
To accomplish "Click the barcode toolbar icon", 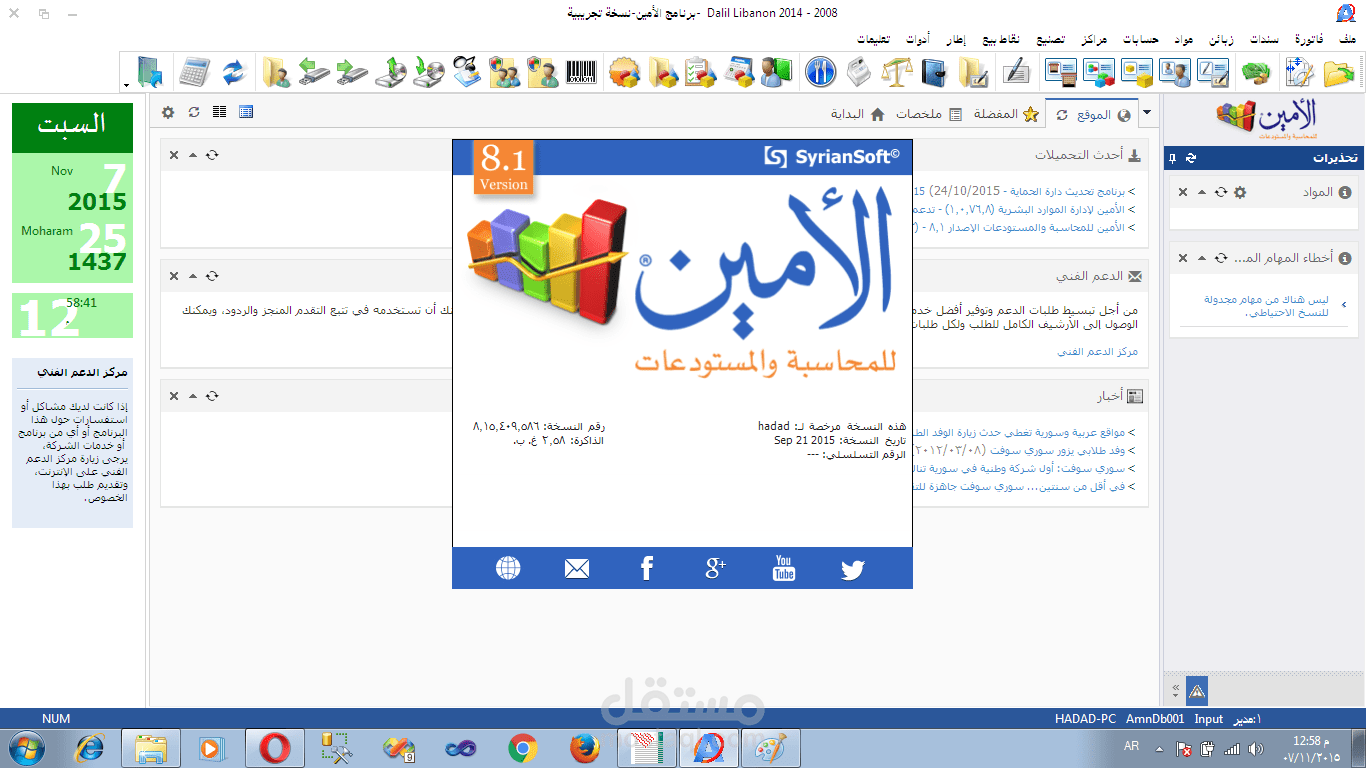I will pos(580,72).
